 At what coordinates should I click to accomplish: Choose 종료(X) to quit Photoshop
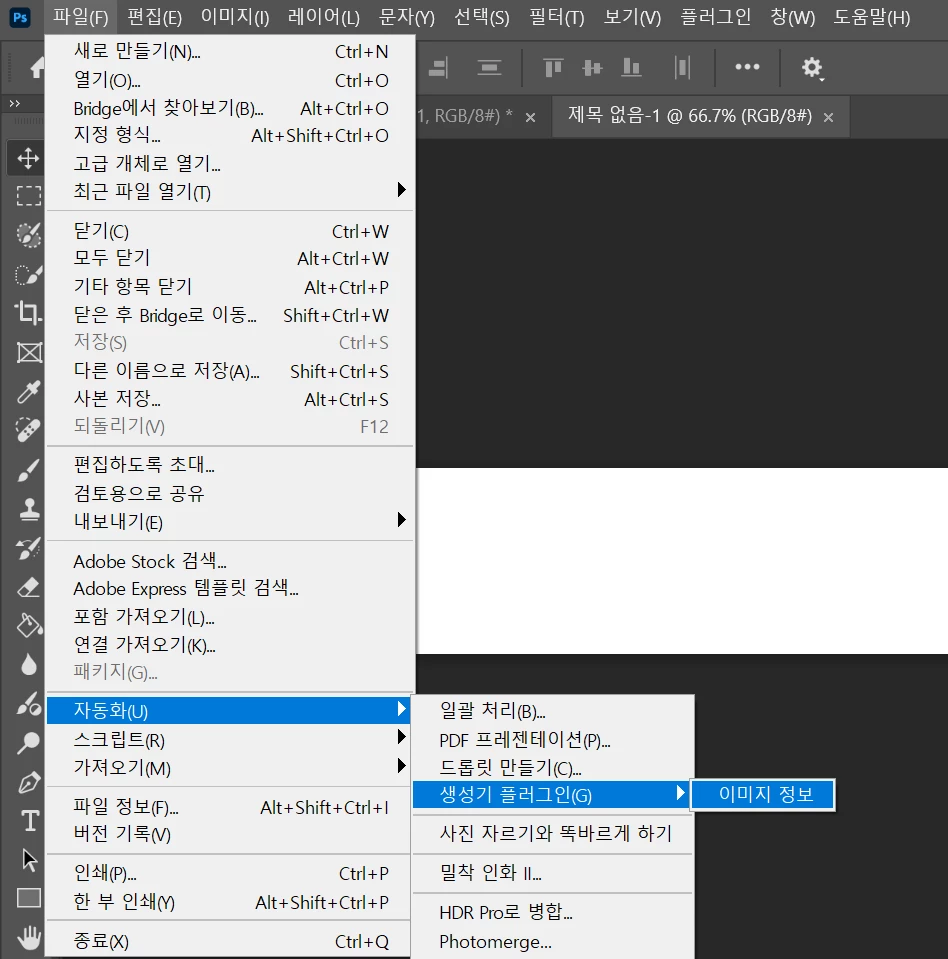coord(228,941)
